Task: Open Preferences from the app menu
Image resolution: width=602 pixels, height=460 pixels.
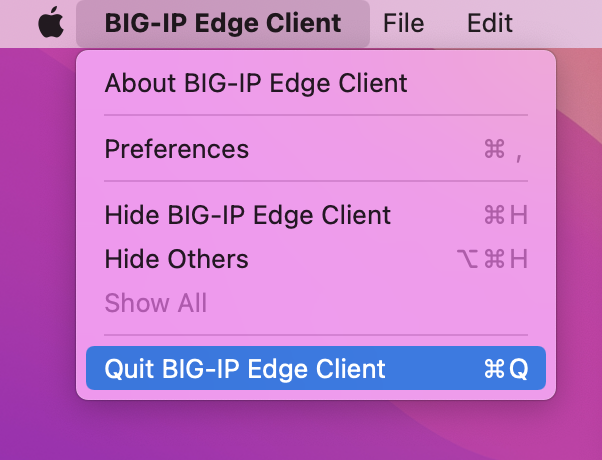Action: (316, 149)
